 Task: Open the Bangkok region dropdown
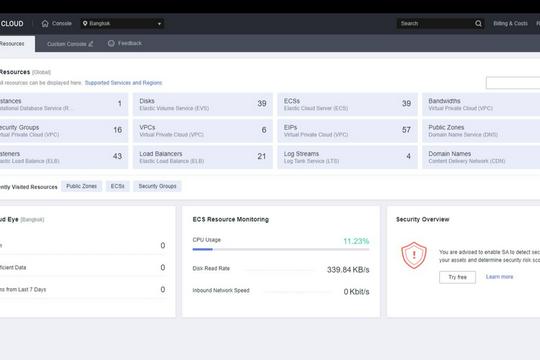[x=122, y=23]
